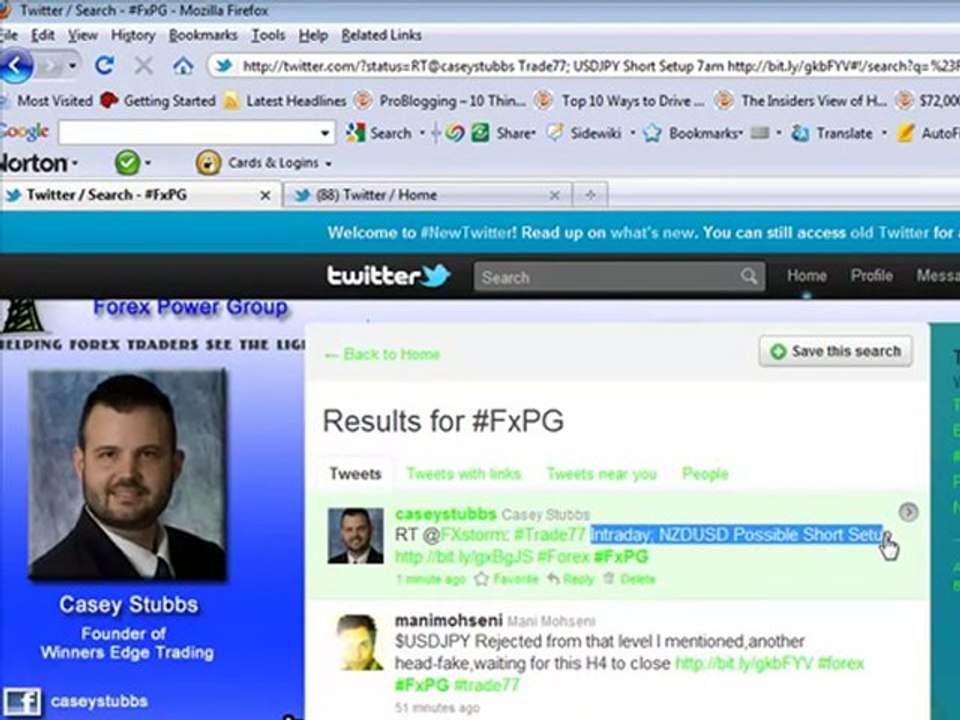Expand the Google toolbar search box dropdown
Image resolution: width=960 pixels, height=720 pixels.
(326, 133)
